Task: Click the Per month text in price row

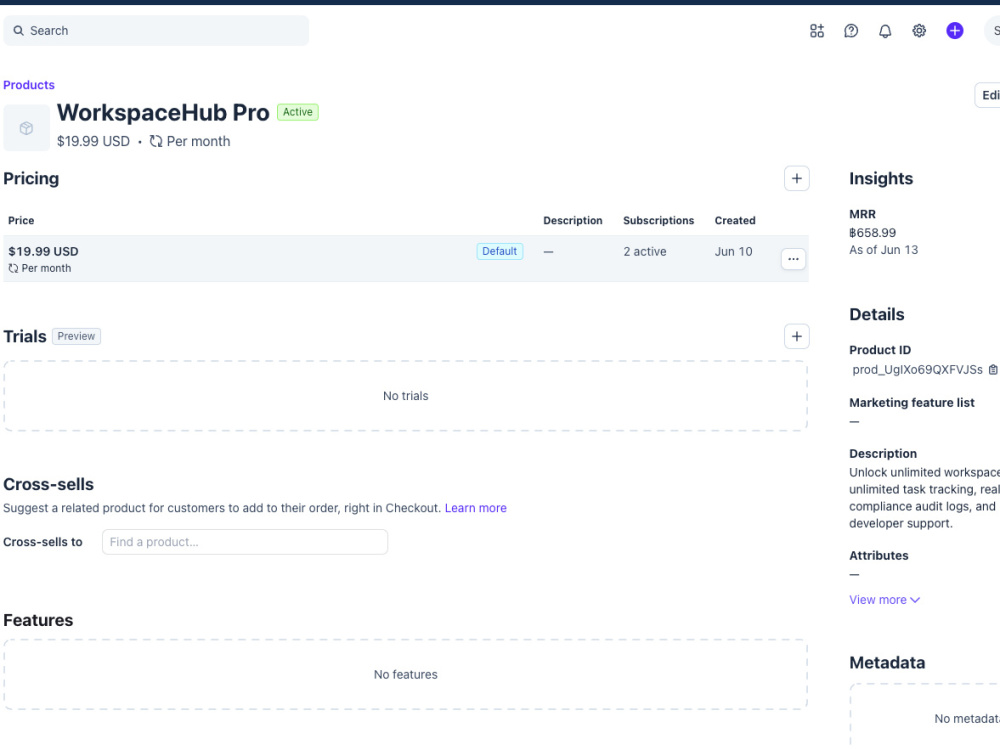Action: coord(46,268)
